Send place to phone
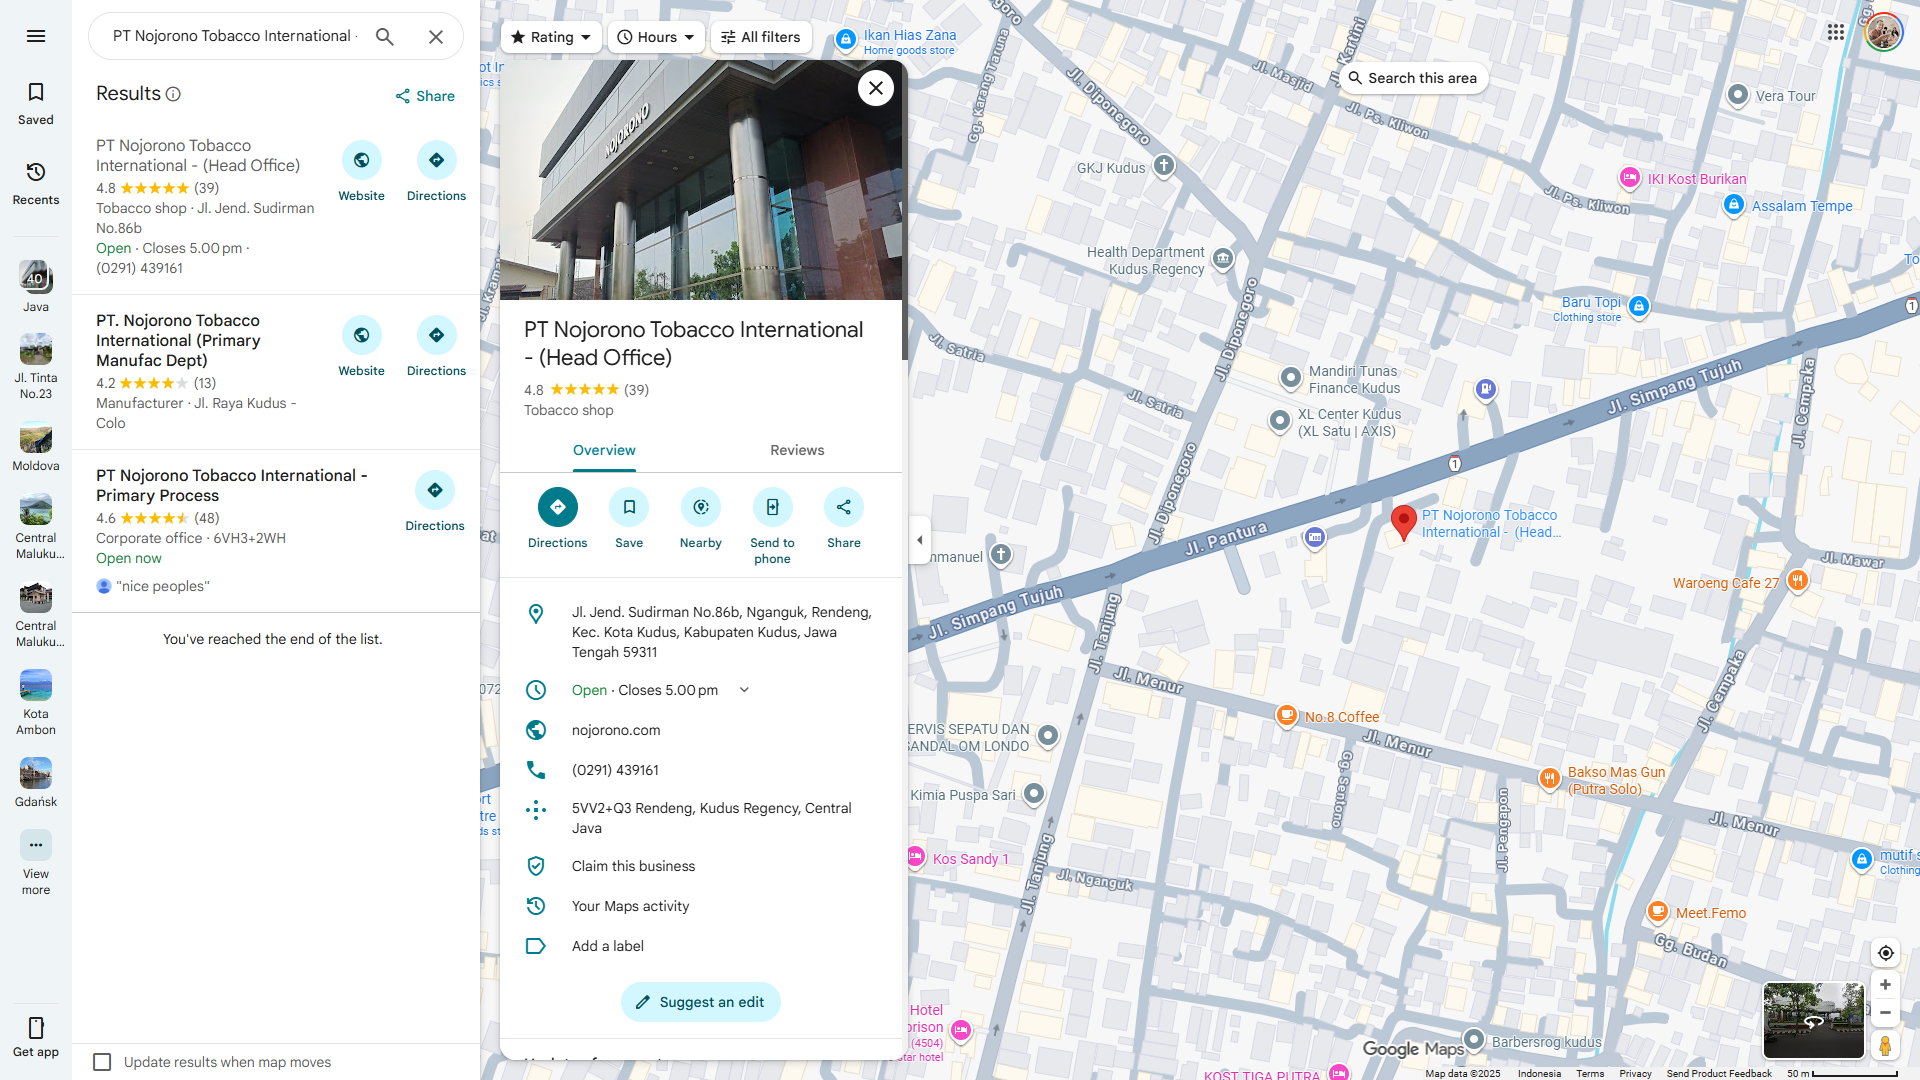This screenshot has width=1920, height=1080. point(772,527)
